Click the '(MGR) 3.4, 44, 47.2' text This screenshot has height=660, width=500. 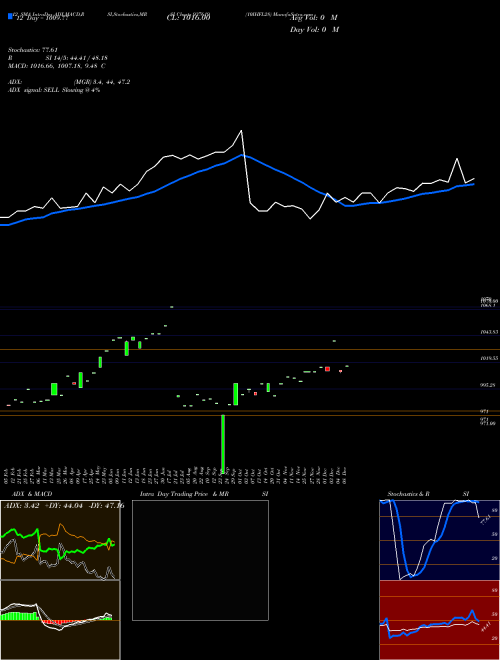102,82
